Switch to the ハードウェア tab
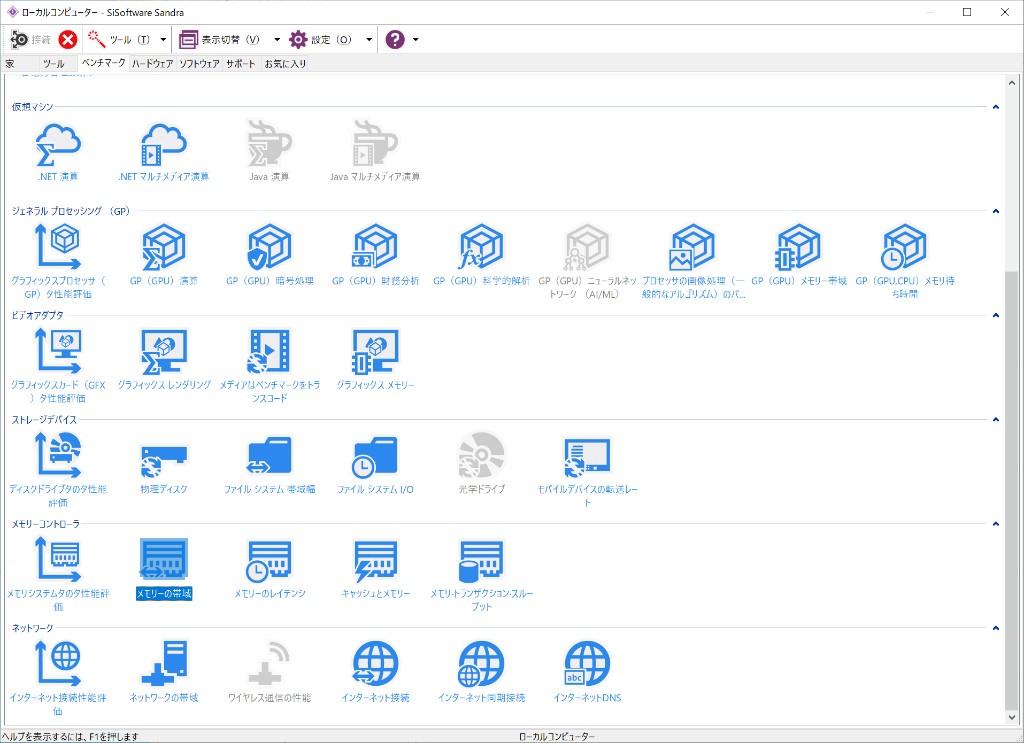1024x743 pixels. (x=152, y=64)
